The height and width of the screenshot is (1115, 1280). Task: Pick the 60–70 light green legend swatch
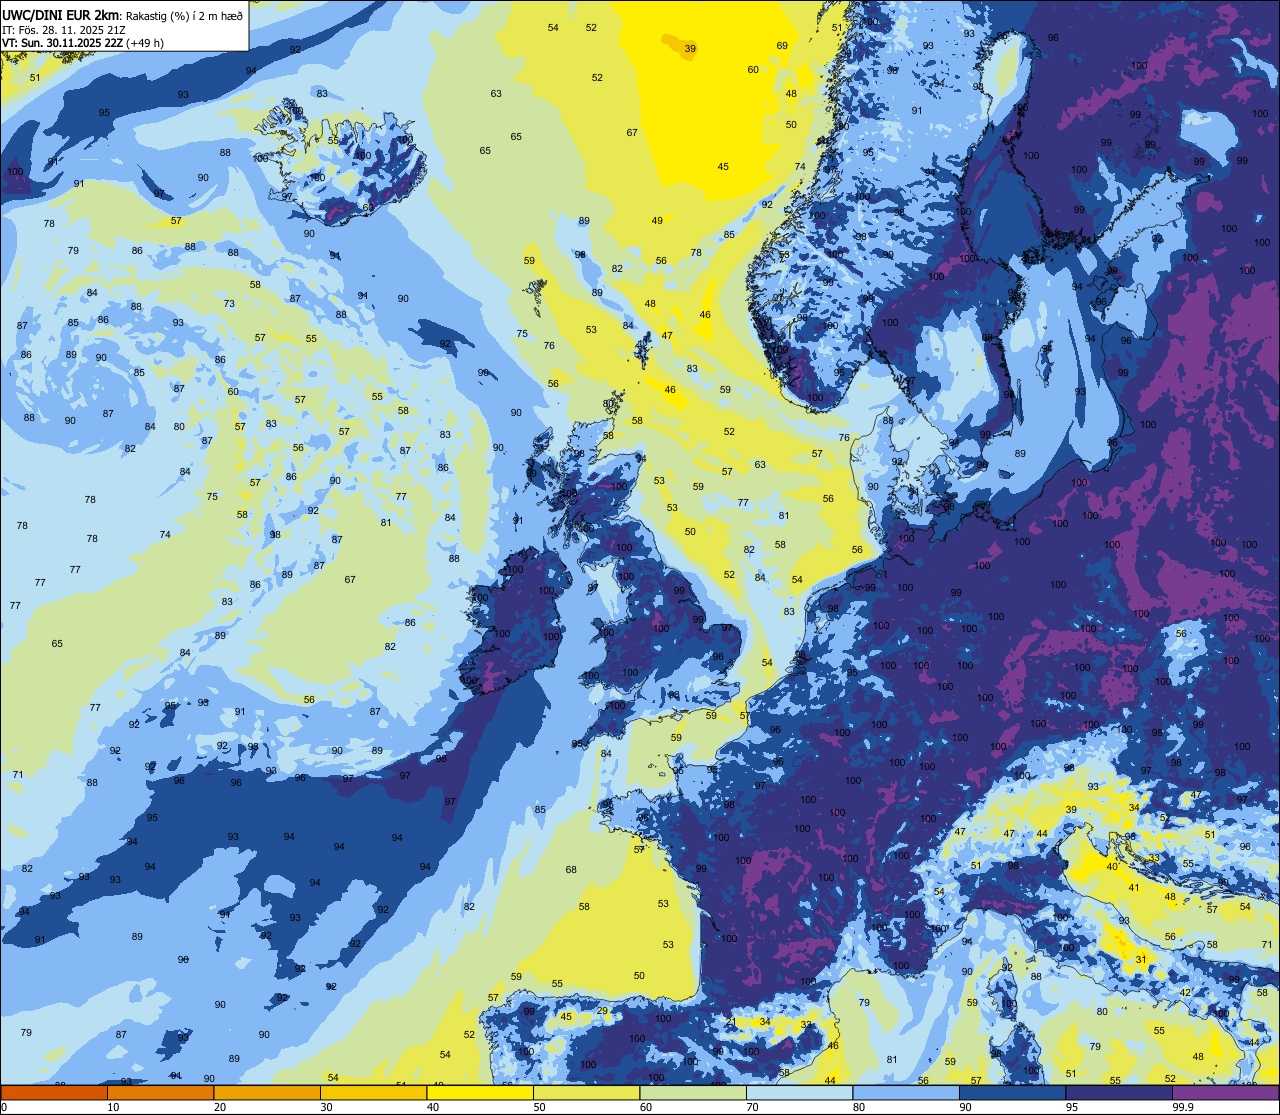pos(693,1093)
